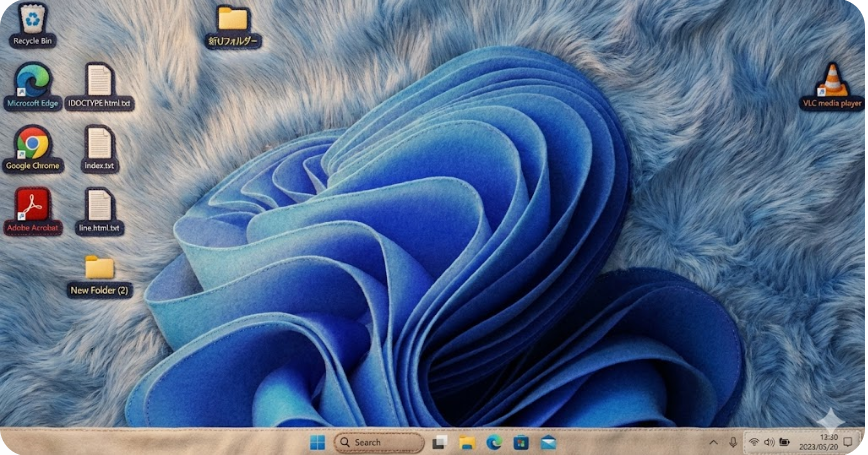The image size is (868, 455).
Task: Open Microsoft Store from the taskbar
Action: pos(521,442)
